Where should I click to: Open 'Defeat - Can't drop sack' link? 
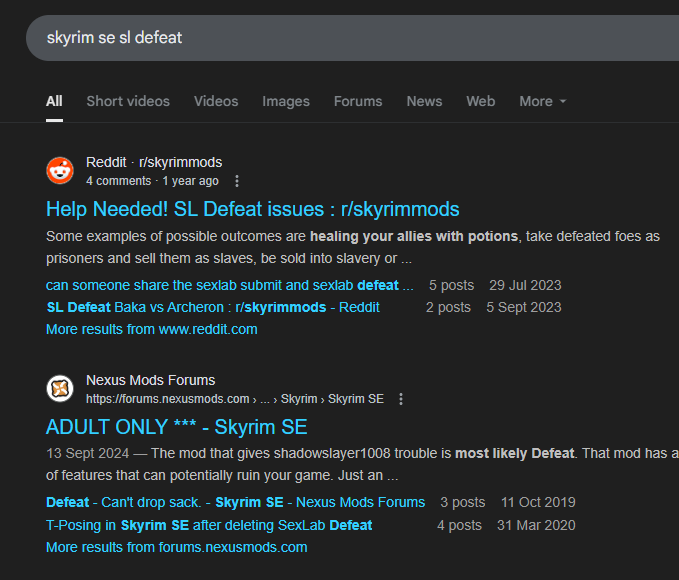point(235,502)
